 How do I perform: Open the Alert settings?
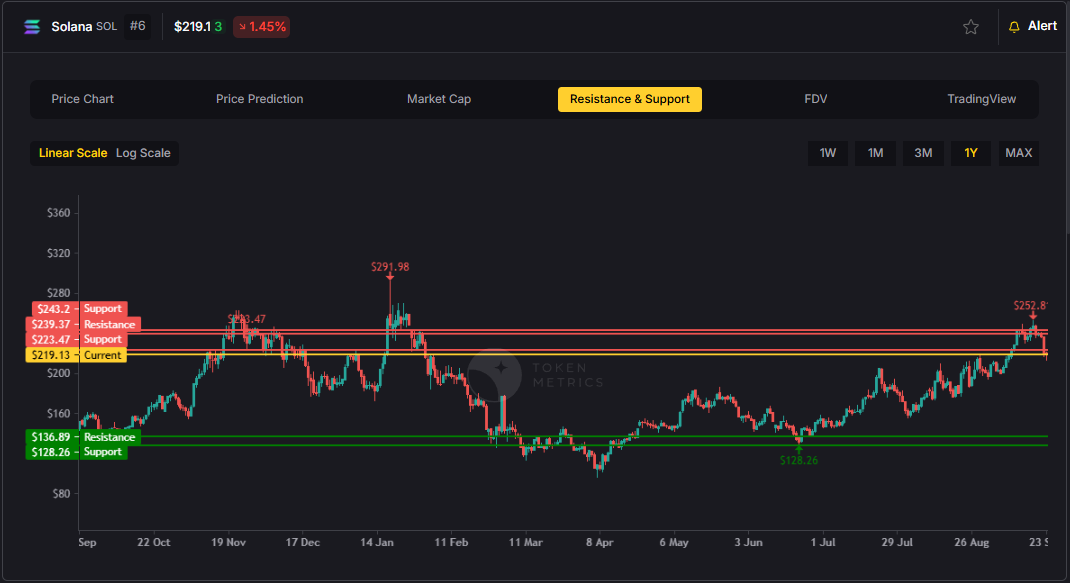[x=1032, y=27]
